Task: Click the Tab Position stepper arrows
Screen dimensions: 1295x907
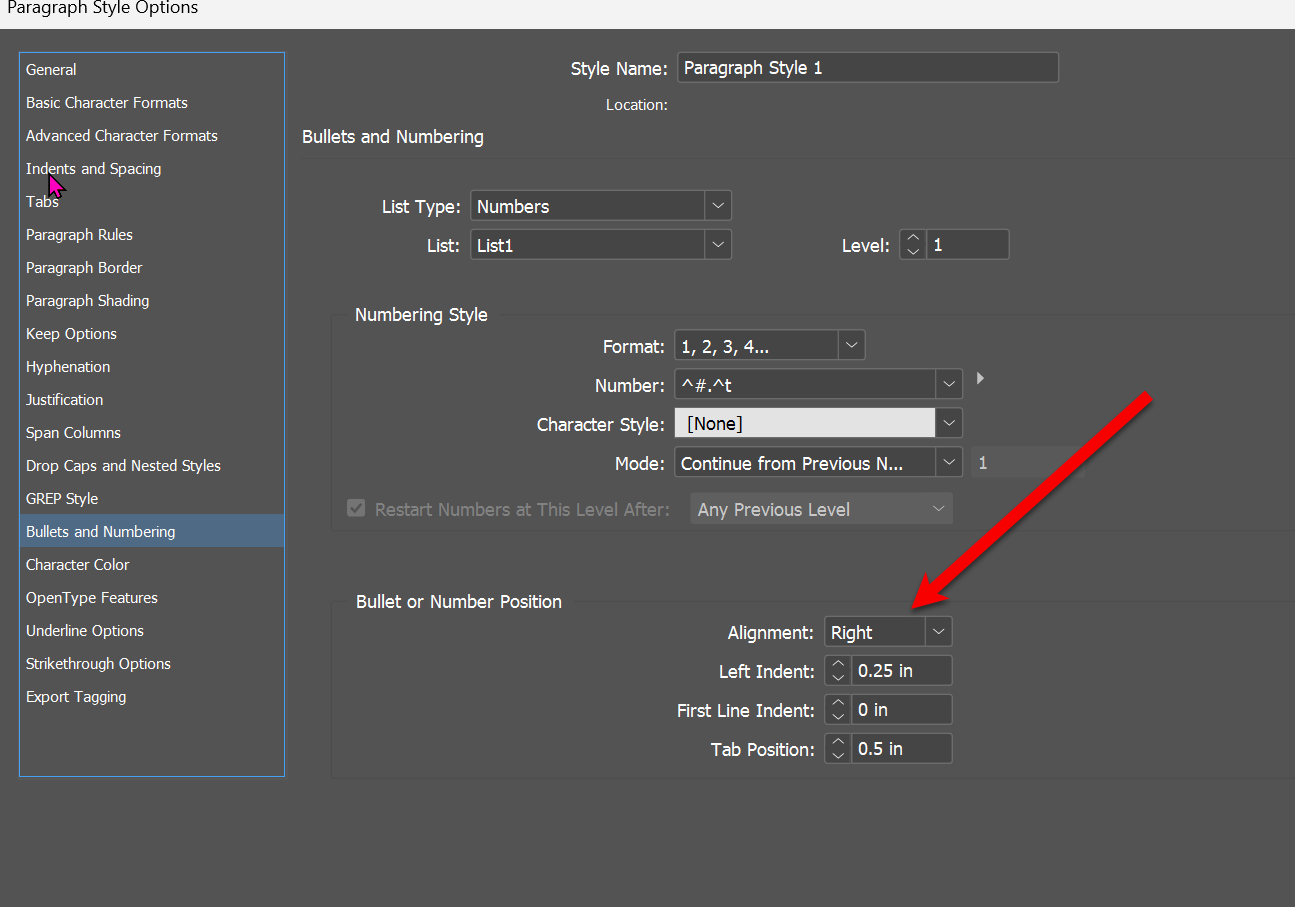Action: (838, 749)
